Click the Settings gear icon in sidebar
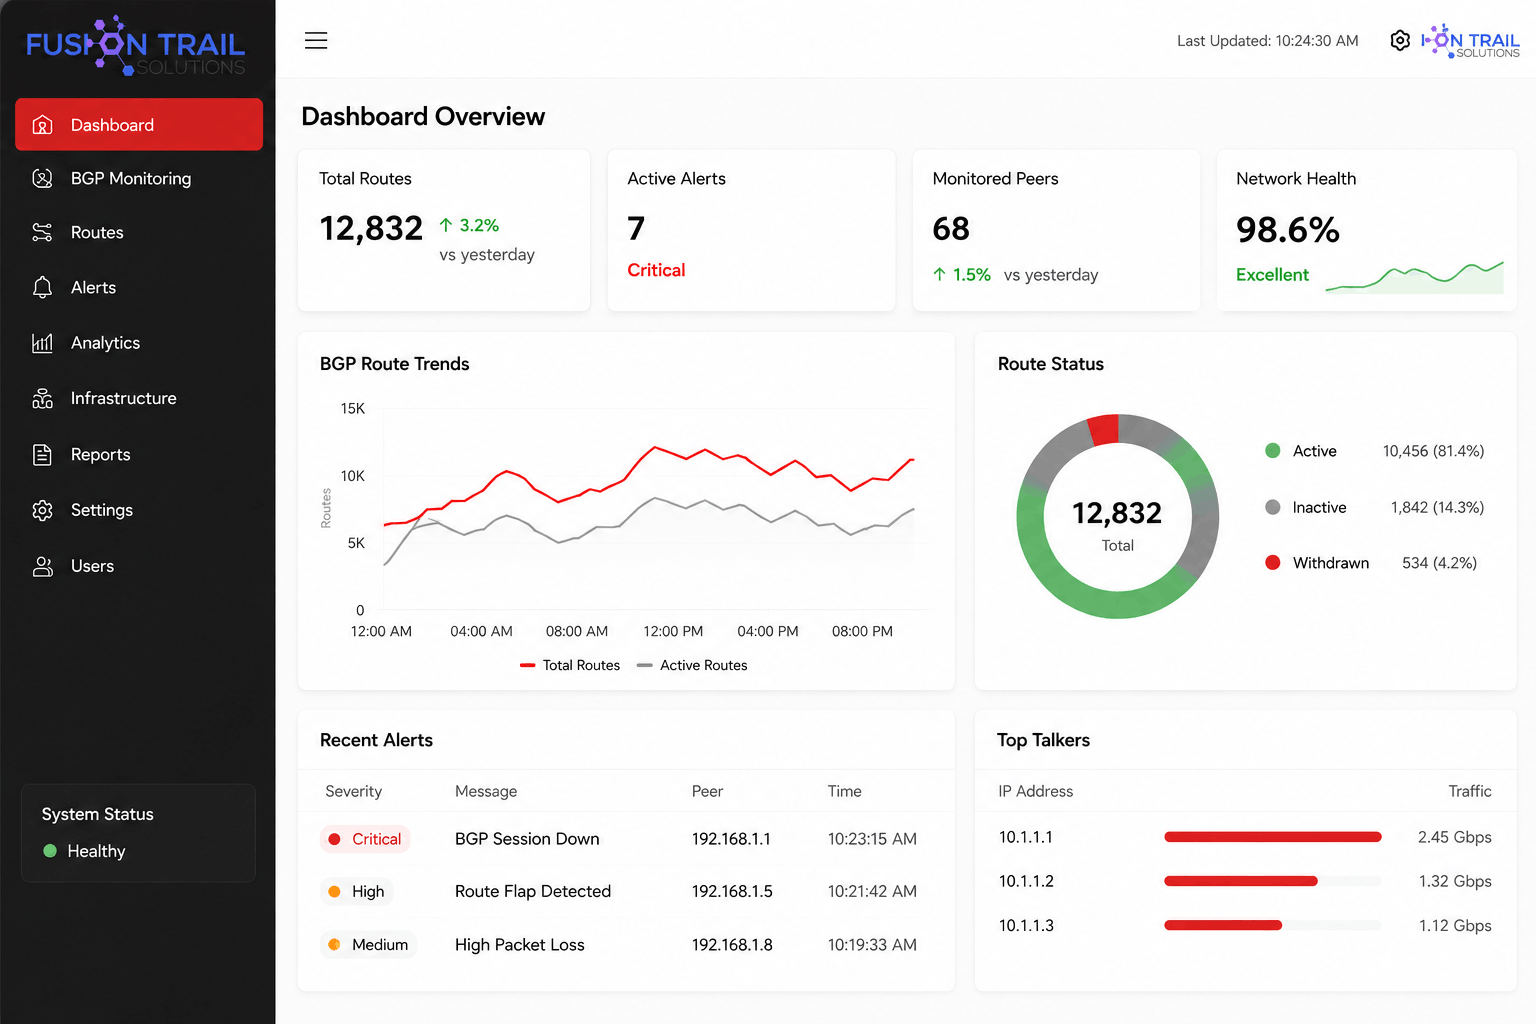This screenshot has width=1536, height=1024. (42, 510)
